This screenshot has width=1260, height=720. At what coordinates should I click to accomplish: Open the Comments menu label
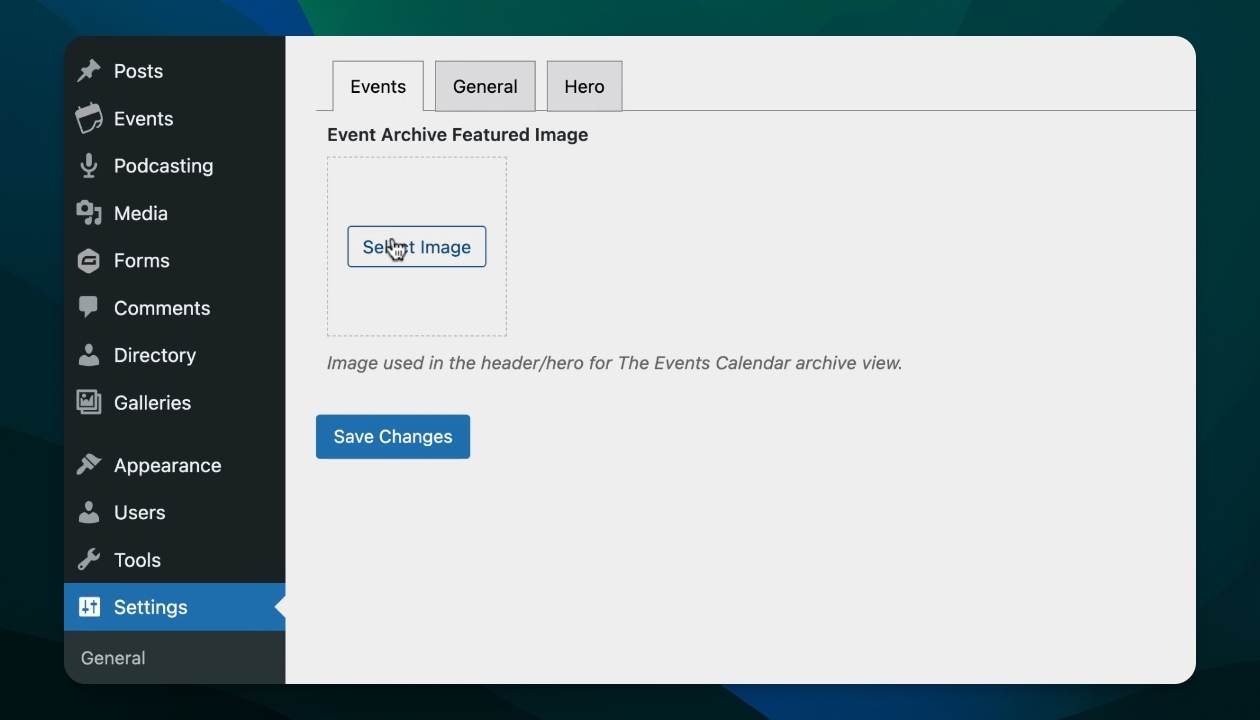[x=162, y=308]
